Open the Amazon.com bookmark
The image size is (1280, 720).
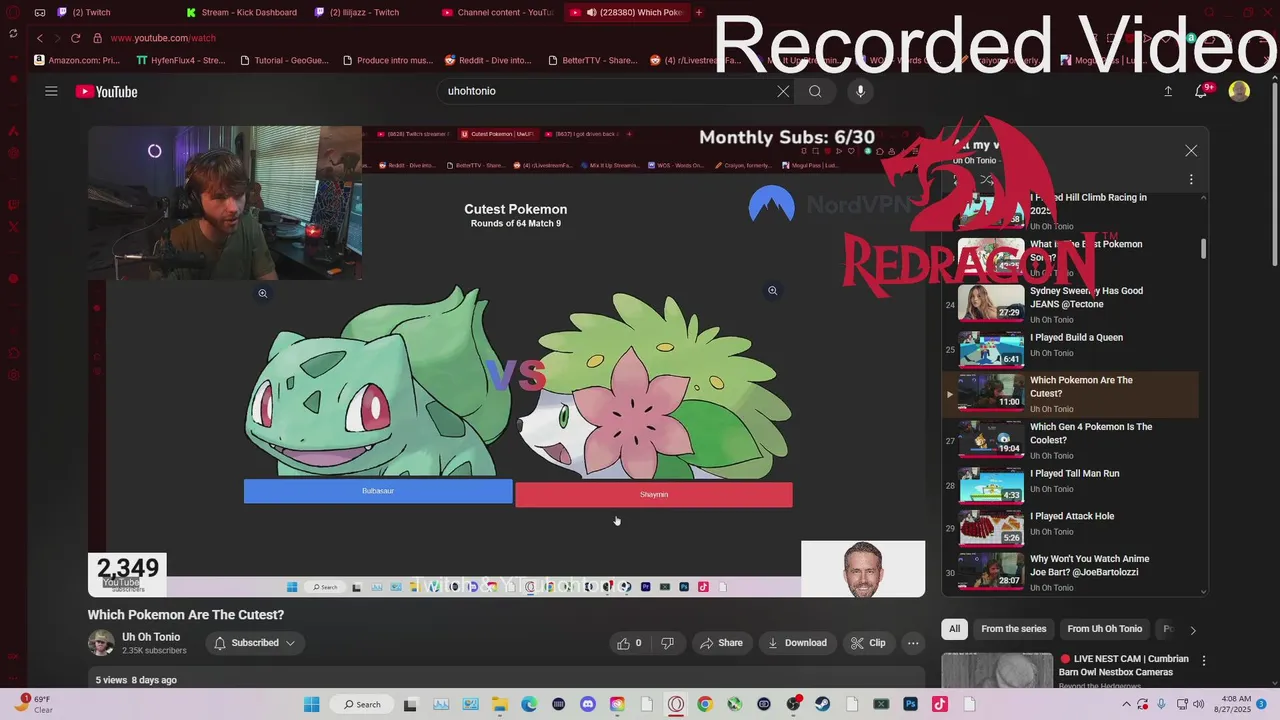coord(77,60)
